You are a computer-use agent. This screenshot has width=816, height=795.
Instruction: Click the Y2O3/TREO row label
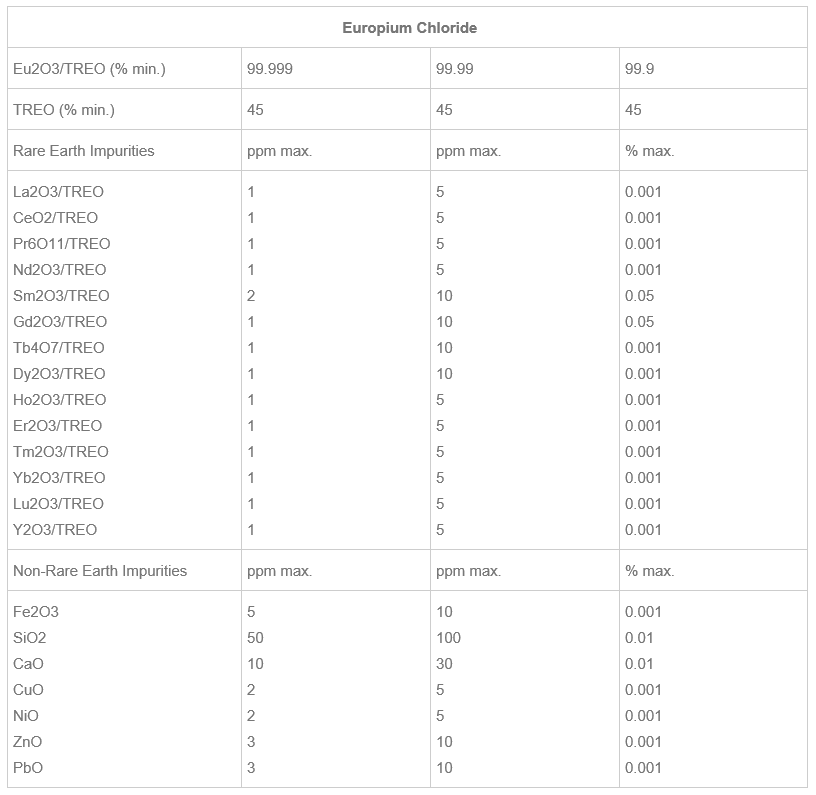coord(55,530)
